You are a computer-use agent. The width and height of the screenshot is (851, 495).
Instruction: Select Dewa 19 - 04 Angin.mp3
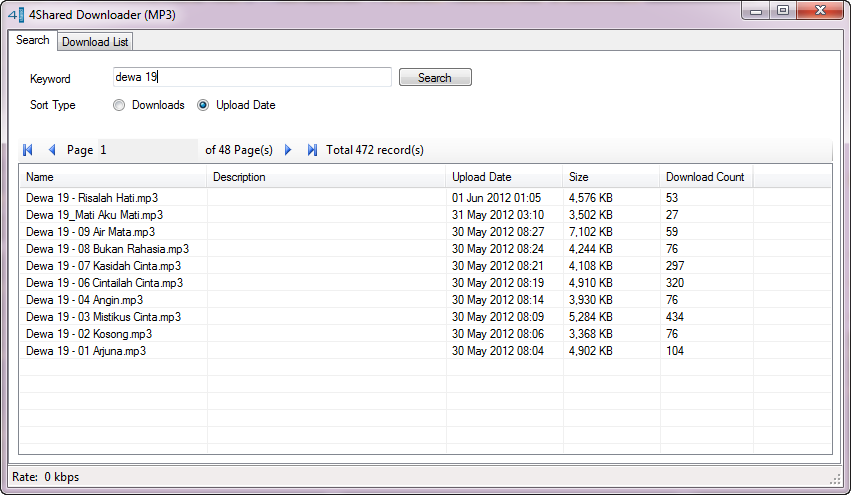(85, 300)
